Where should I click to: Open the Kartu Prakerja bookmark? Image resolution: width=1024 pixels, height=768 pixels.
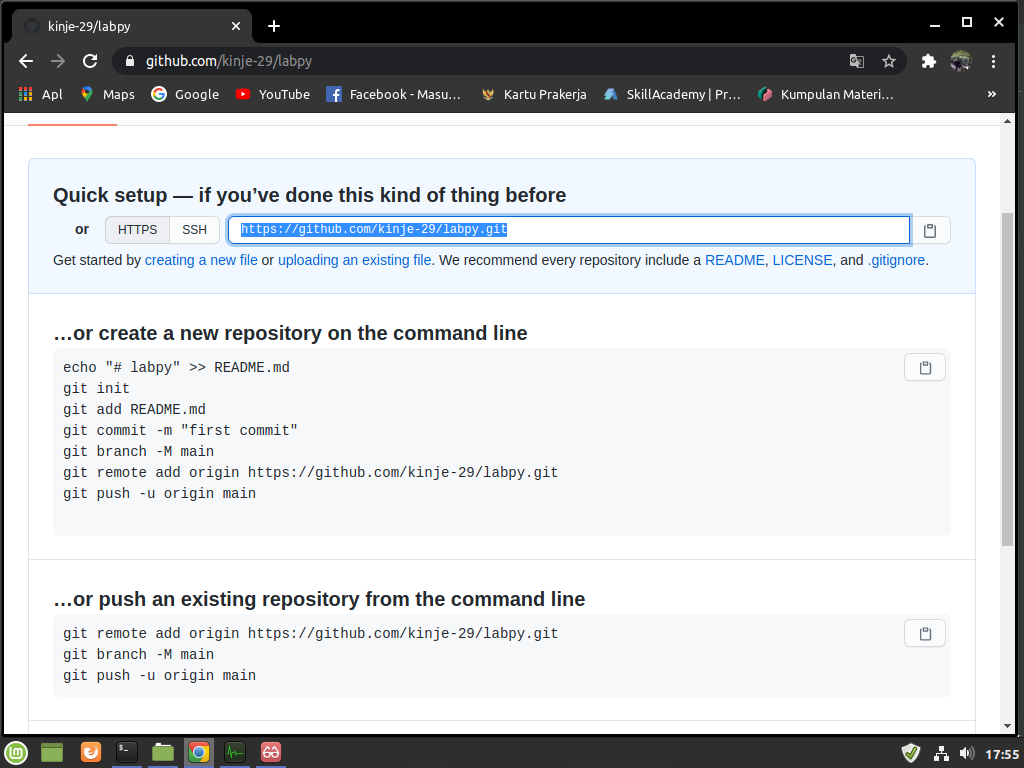coord(533,94)
